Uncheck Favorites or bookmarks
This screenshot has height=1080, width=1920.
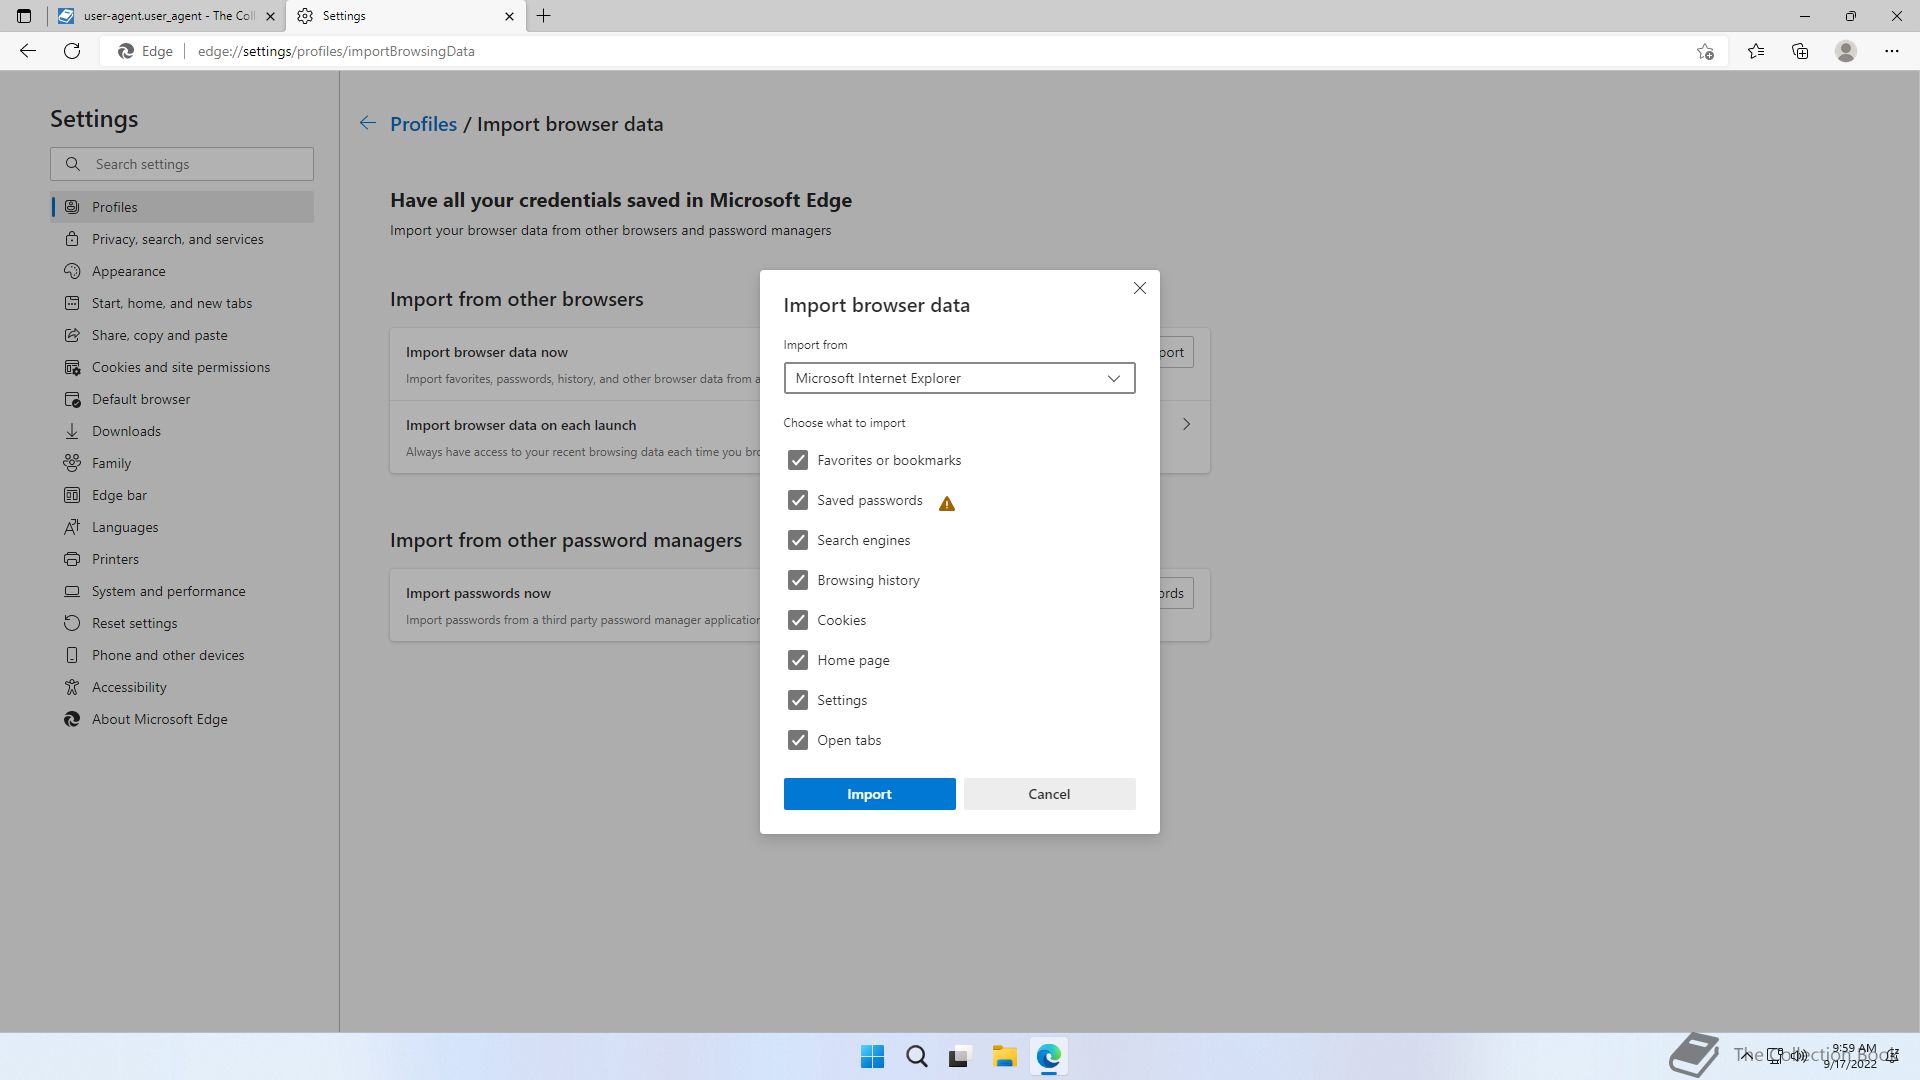tap(797, 460)
